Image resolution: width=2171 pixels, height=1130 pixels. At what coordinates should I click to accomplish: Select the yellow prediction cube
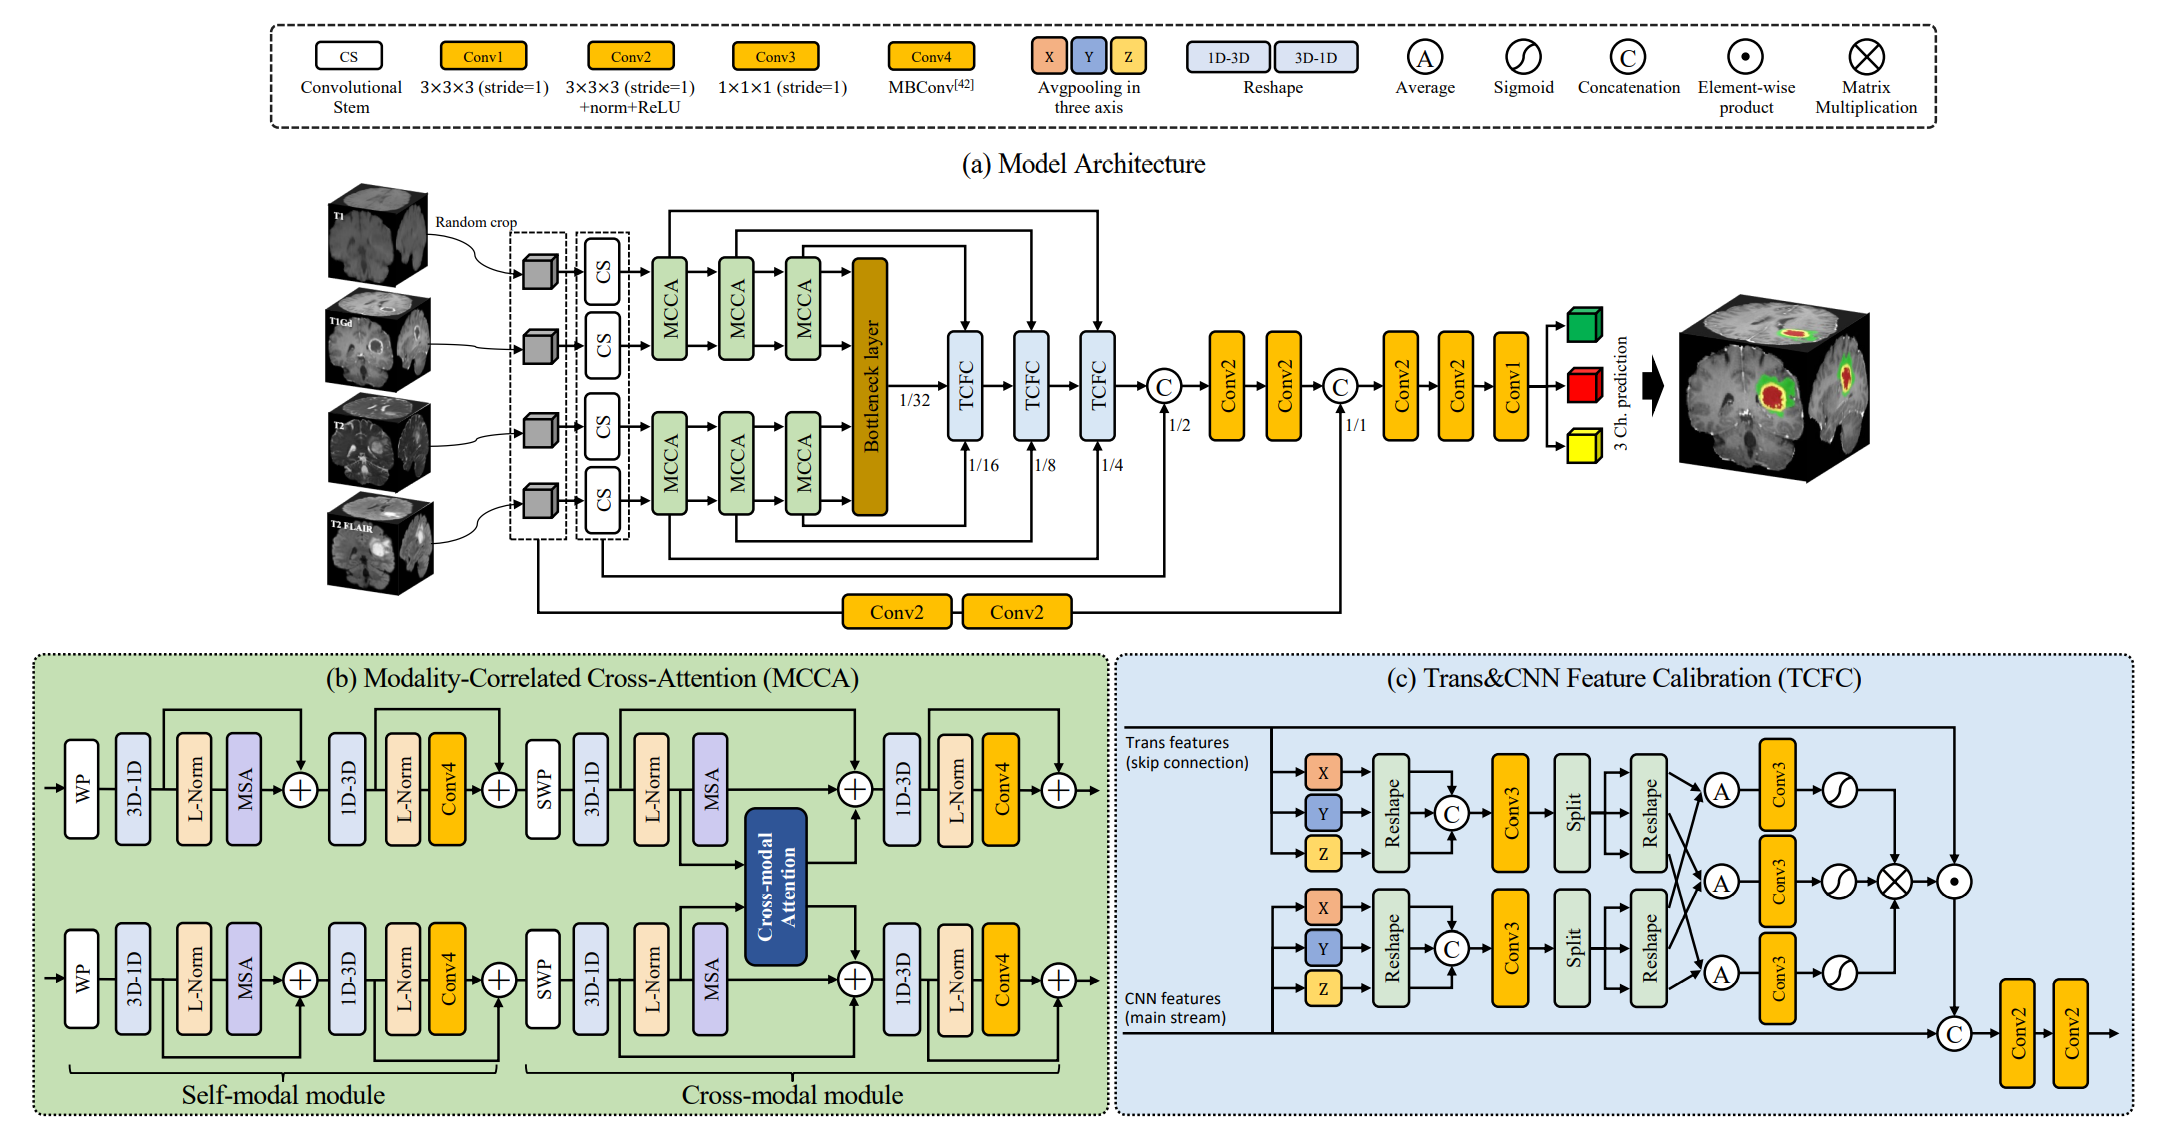click(1584, 446)
